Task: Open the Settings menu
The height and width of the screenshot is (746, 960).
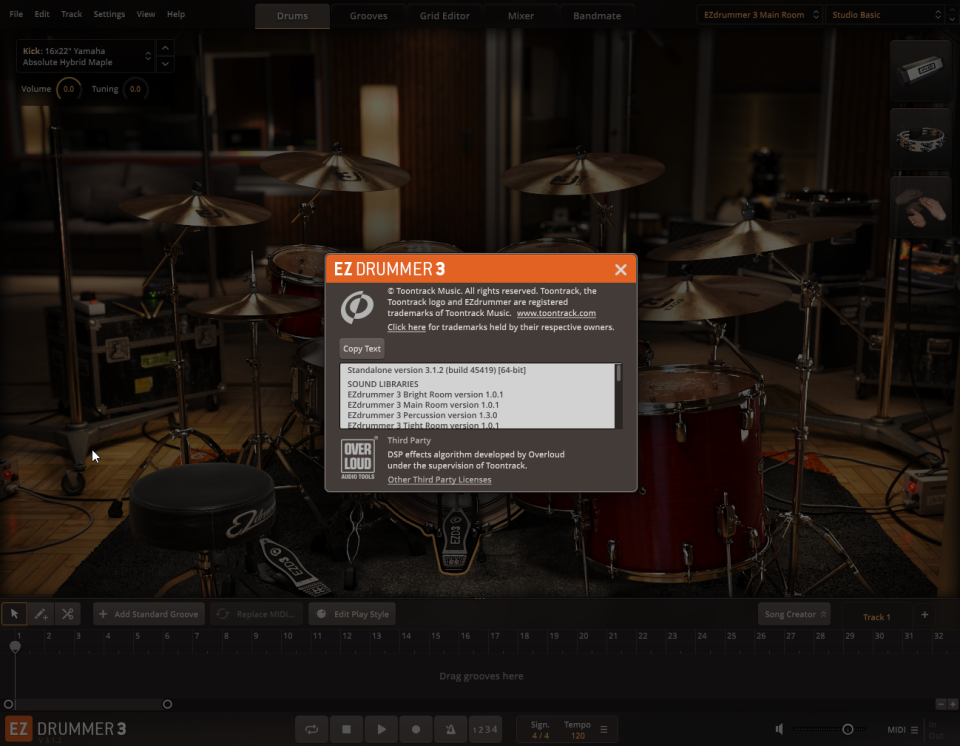Action: pos(109,14)
